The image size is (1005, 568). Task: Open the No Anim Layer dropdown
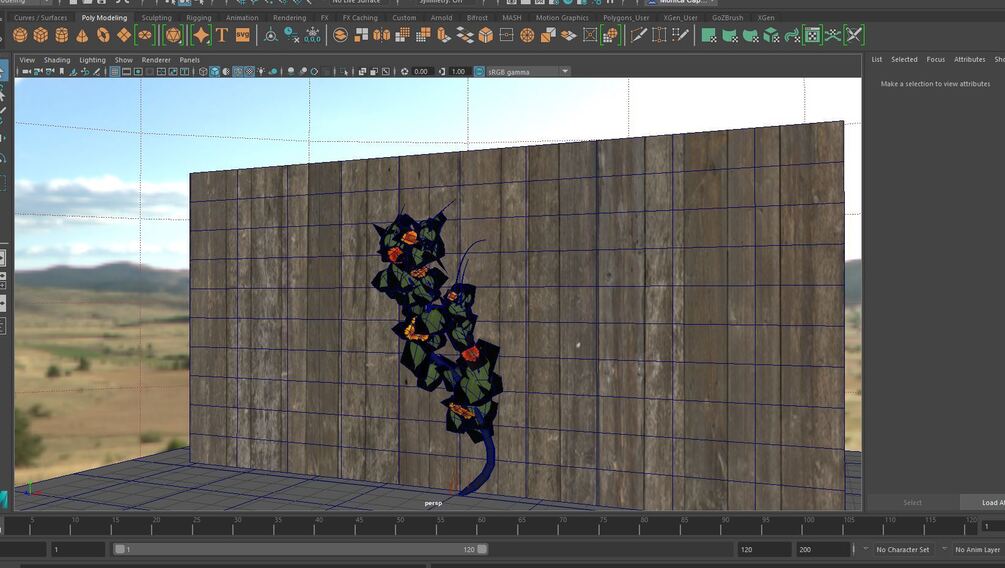pyautogui.click(x=977, y=549)
